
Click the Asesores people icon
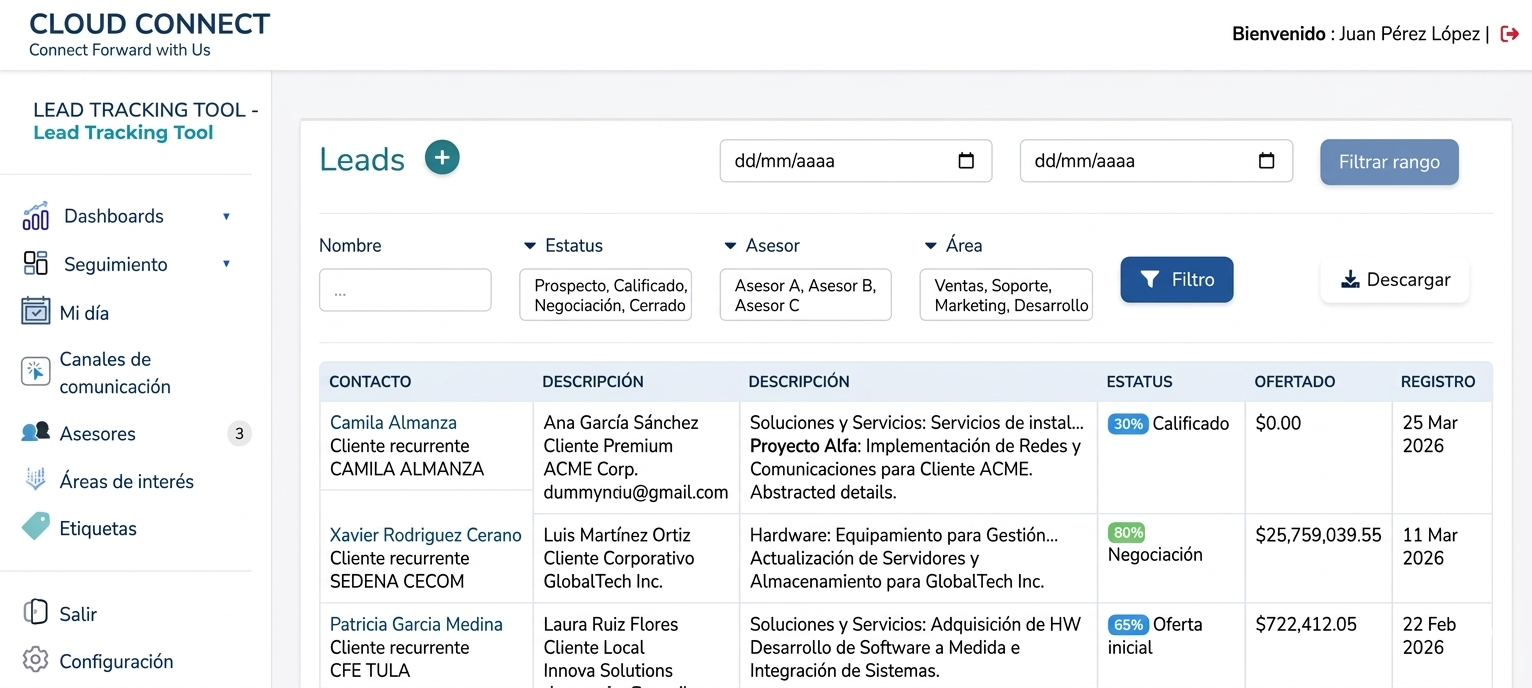click(x=35, y=432)
